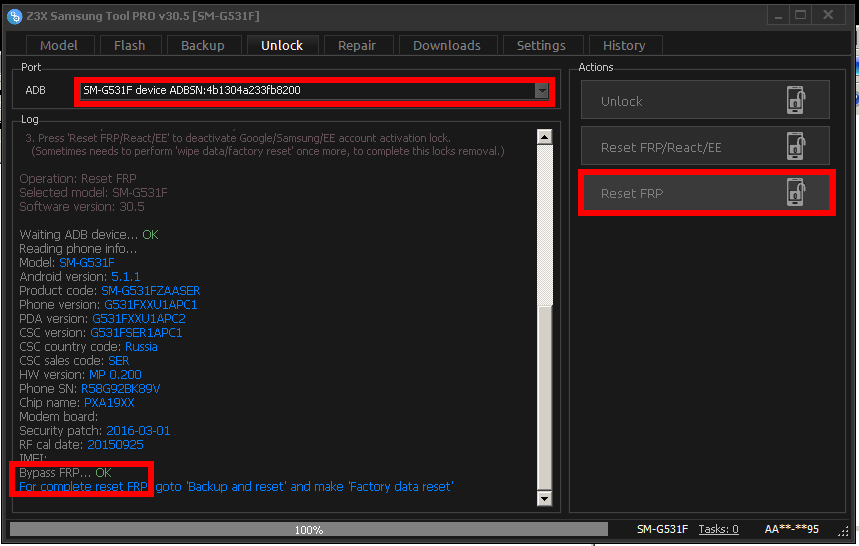Switch to the Settings tab

click(x=541, y=45)
